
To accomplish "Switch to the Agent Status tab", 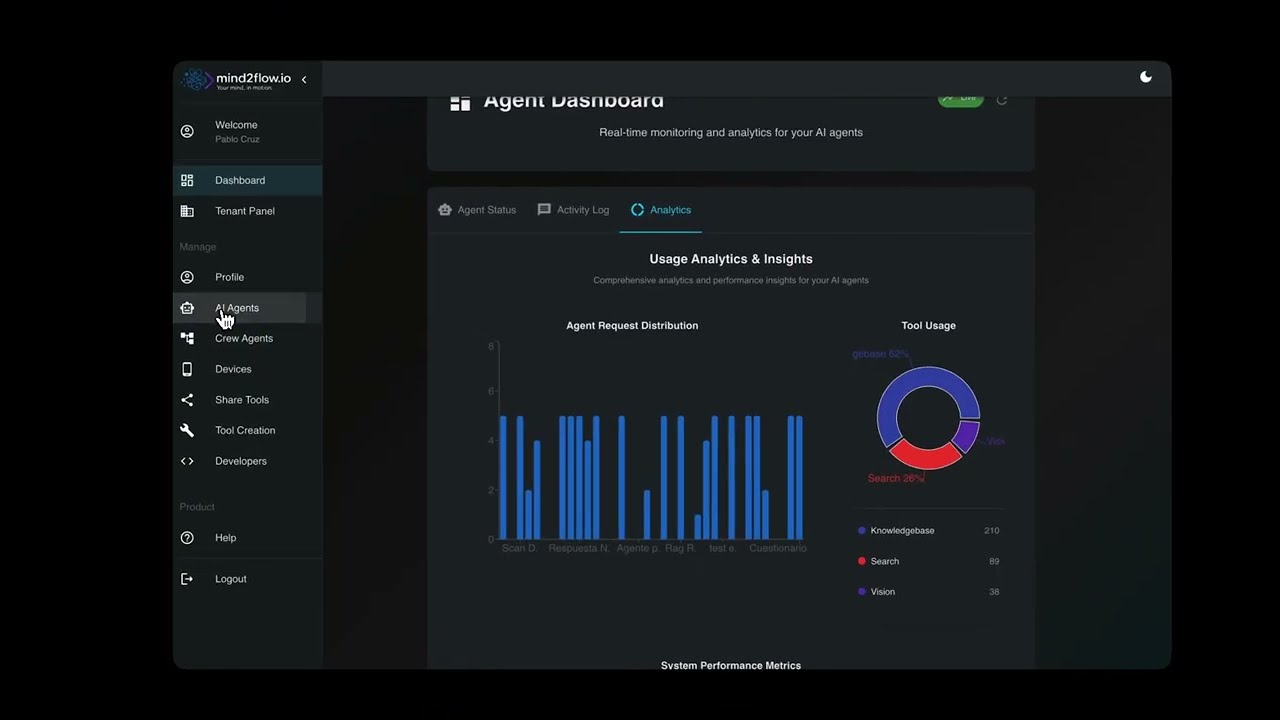I will coord(477,210).
